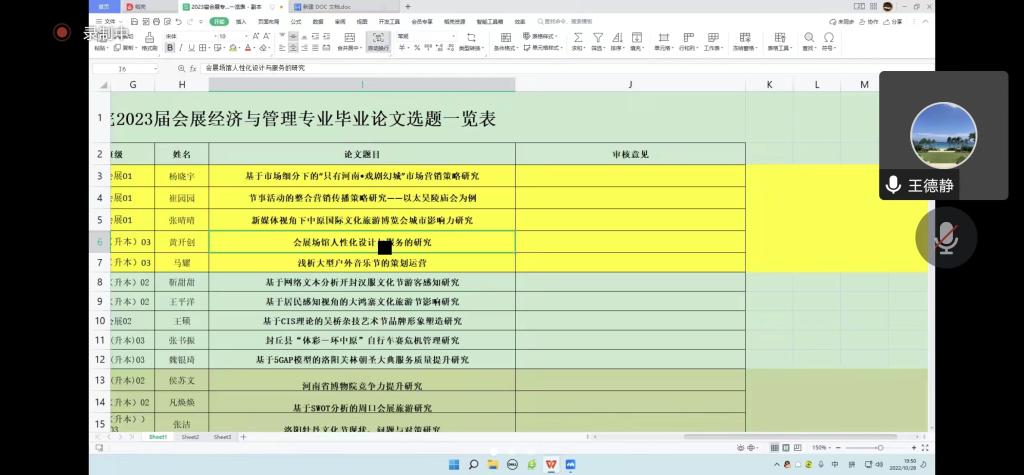Toggle wrap text for selected cell

tap(378, 38)
